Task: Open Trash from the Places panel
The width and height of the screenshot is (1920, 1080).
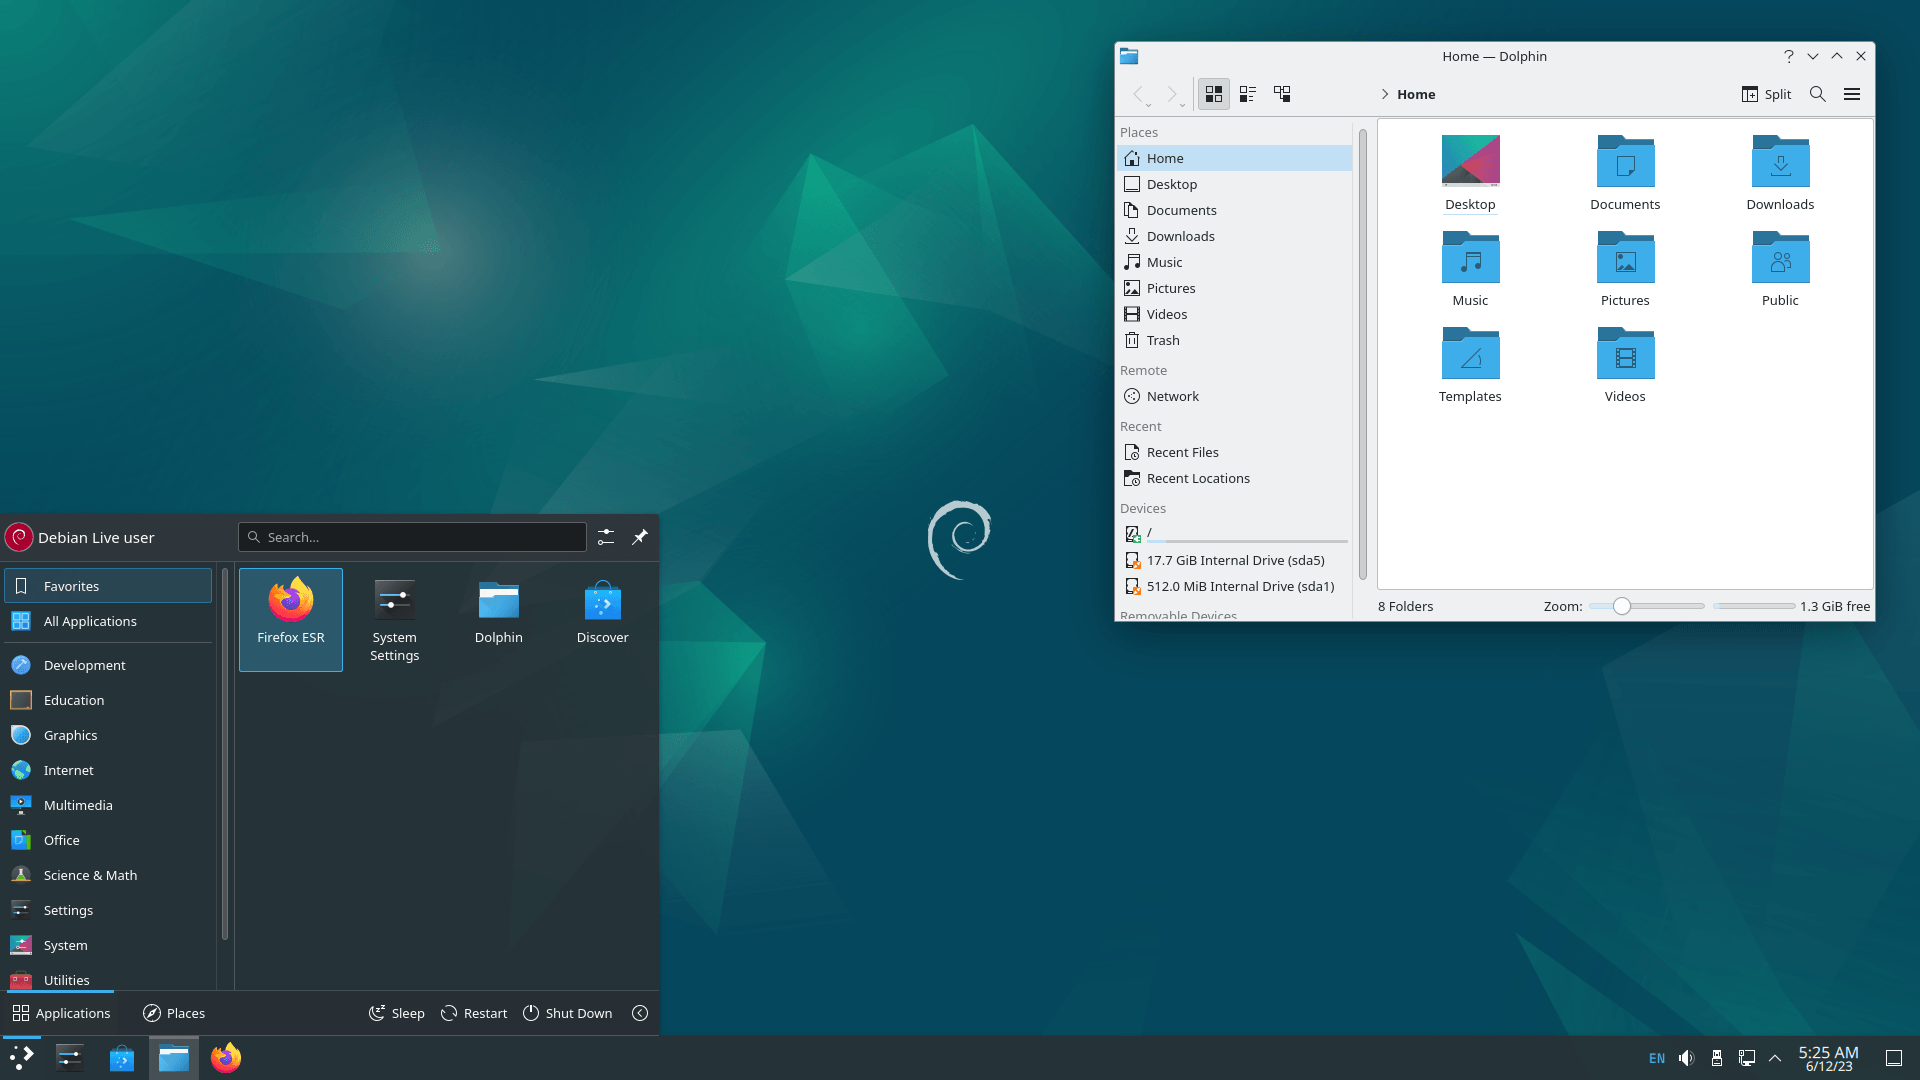Action: click(1163, 340)
